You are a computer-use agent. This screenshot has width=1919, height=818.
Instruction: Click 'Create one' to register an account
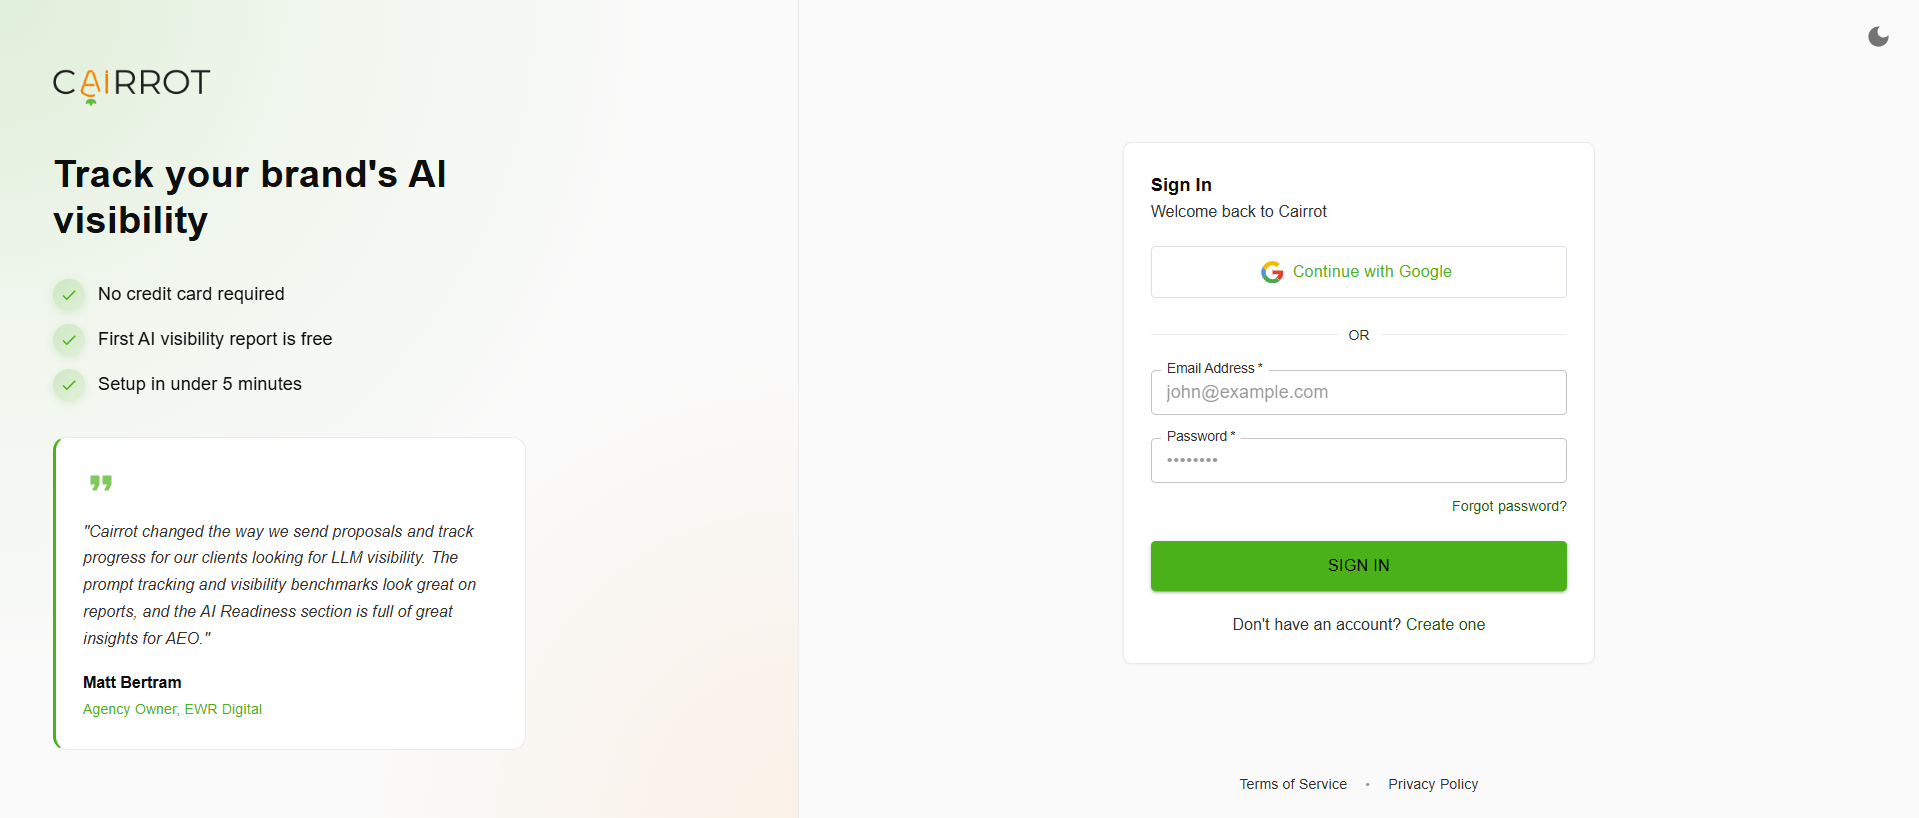1445,624
